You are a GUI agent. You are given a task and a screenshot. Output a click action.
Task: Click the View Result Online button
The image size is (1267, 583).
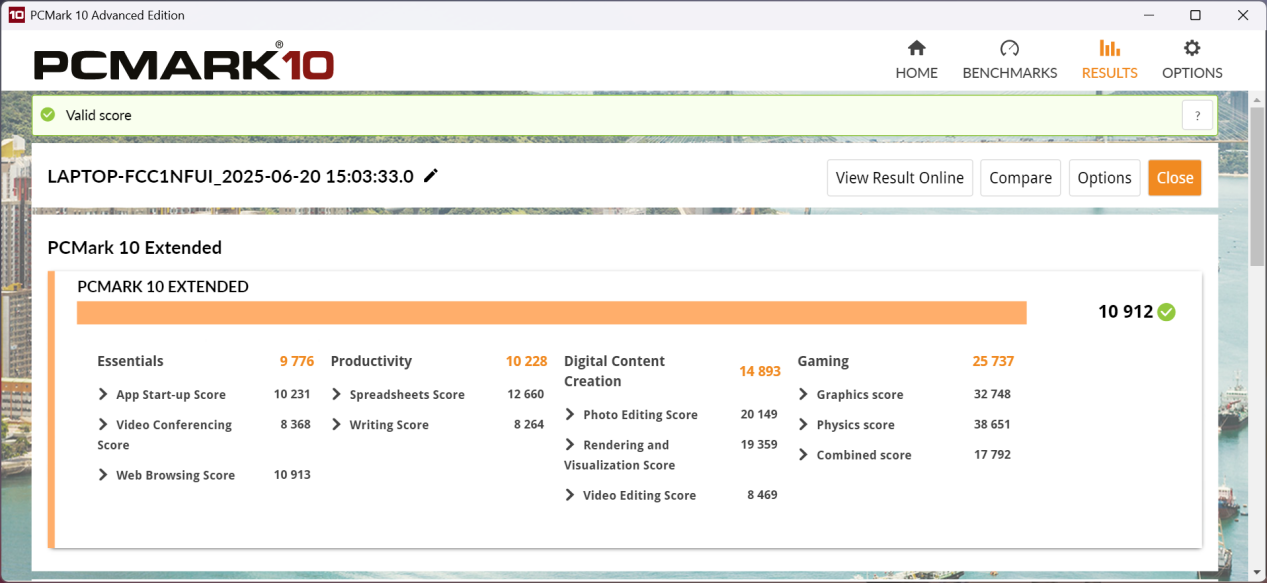click(899, 178)
